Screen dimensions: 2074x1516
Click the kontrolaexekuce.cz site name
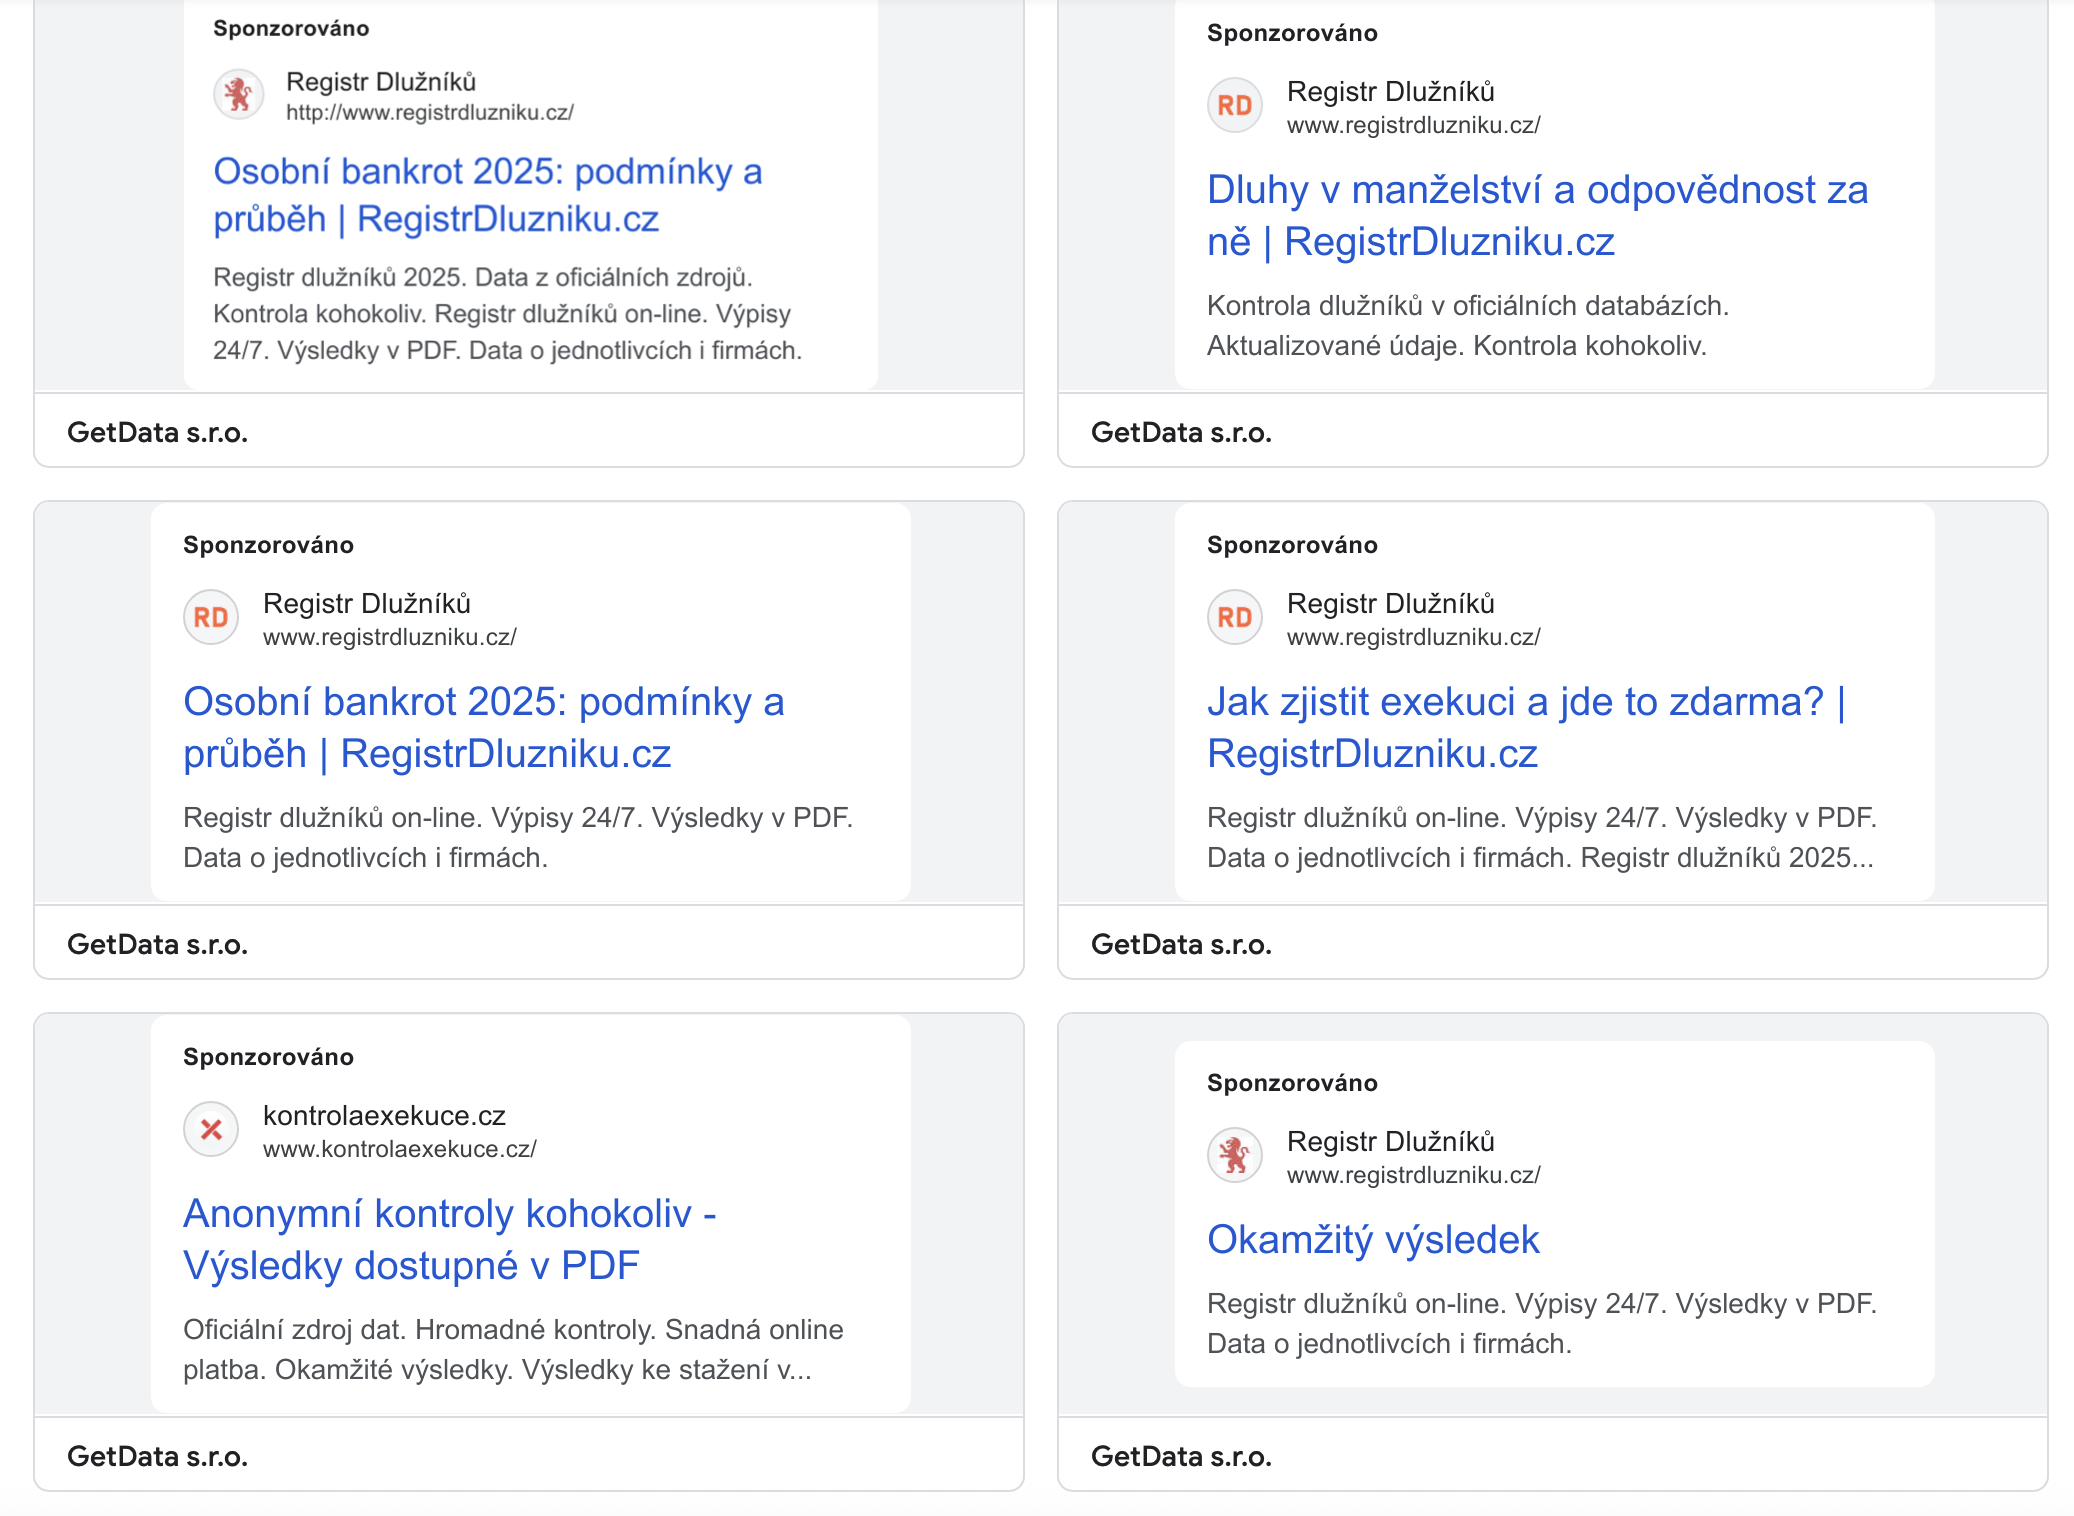point(384,1115)
